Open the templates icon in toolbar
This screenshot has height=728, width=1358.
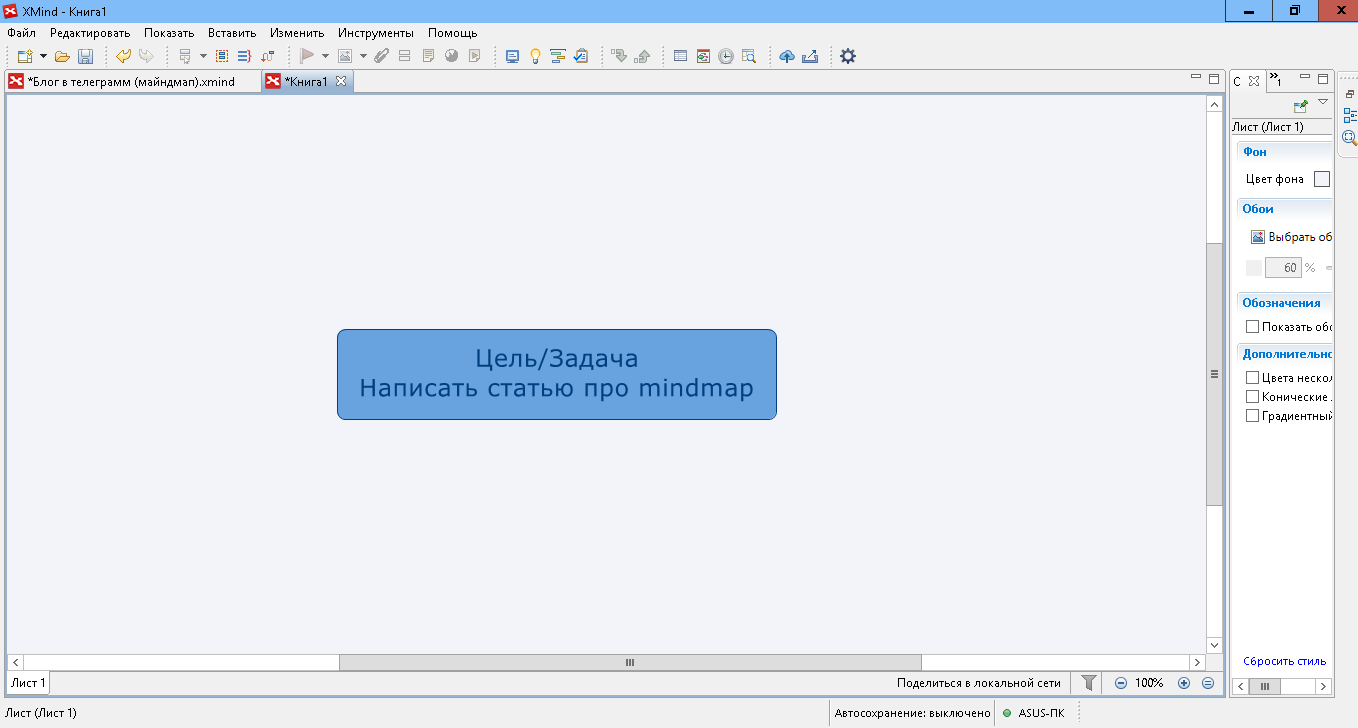pos(680,56)
